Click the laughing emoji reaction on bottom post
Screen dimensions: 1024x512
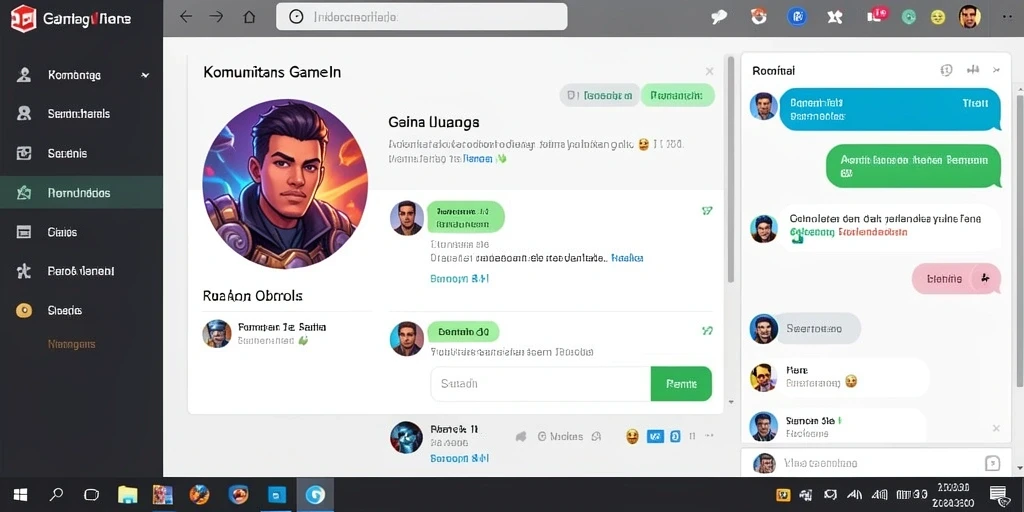tap(632, 436)
